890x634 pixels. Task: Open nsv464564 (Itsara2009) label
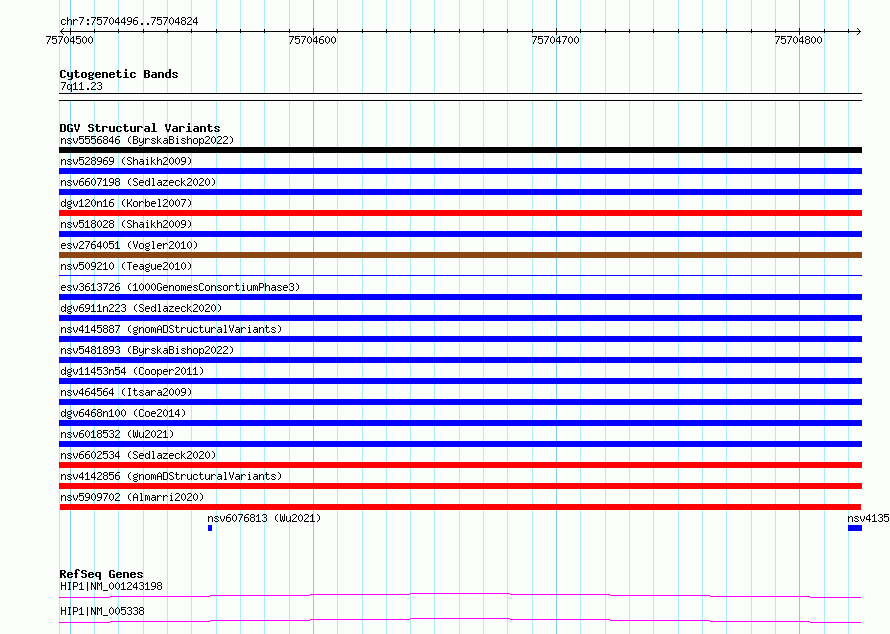[126, 392]
